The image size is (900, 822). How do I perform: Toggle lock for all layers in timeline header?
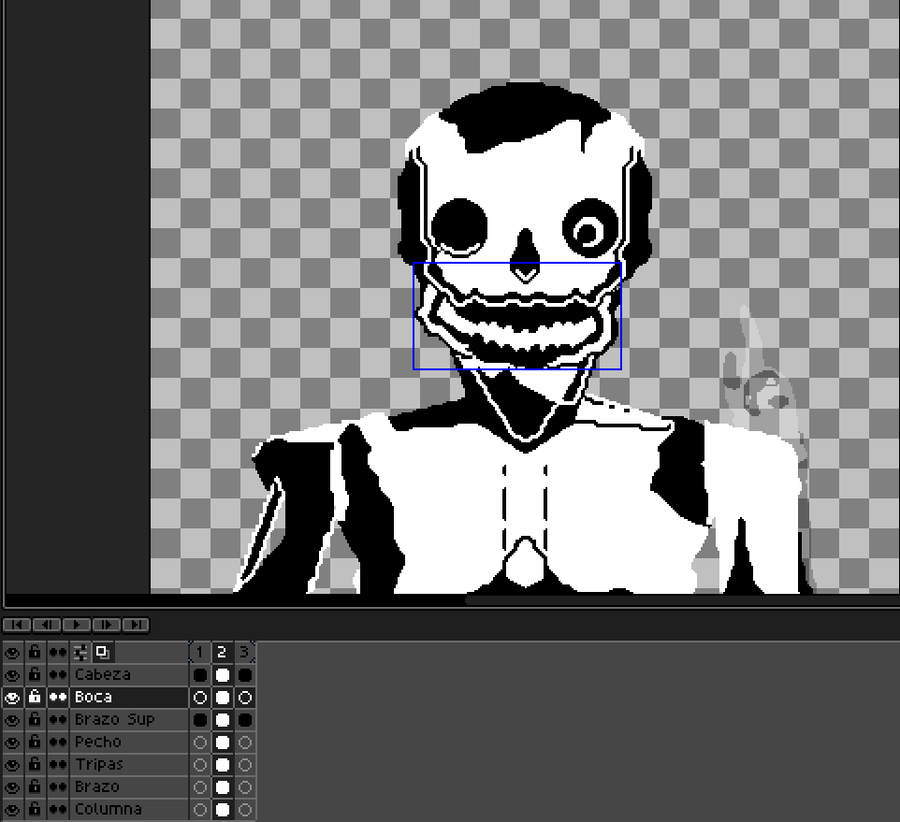pos(34,652)
